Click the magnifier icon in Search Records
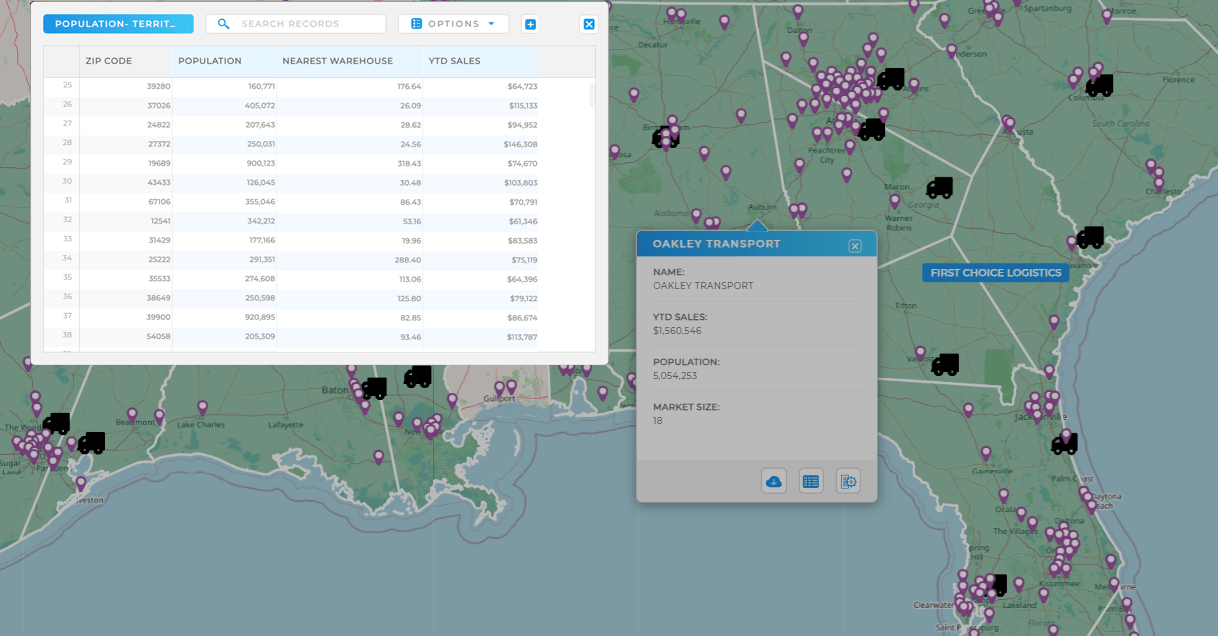 pyautogui.click(x=224, y=24)
